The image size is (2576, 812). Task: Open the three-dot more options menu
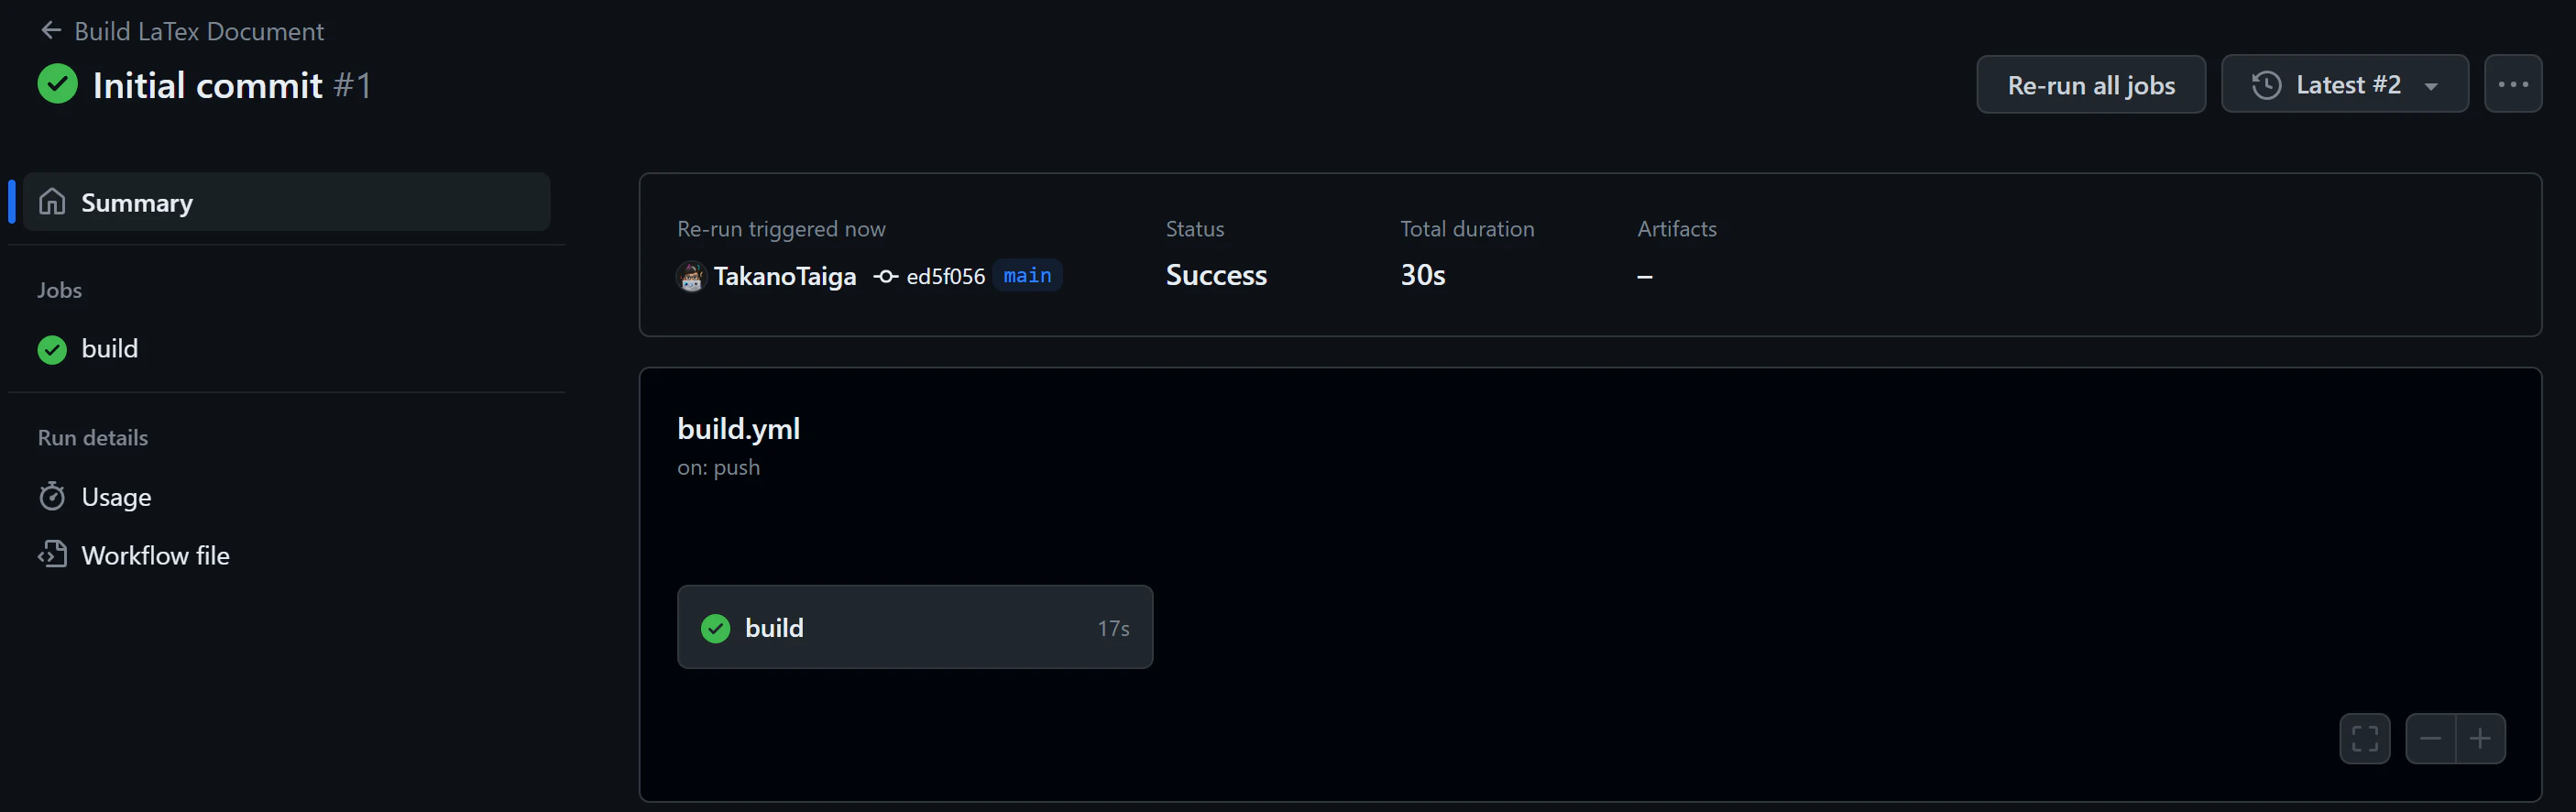tap(2512, 85)
